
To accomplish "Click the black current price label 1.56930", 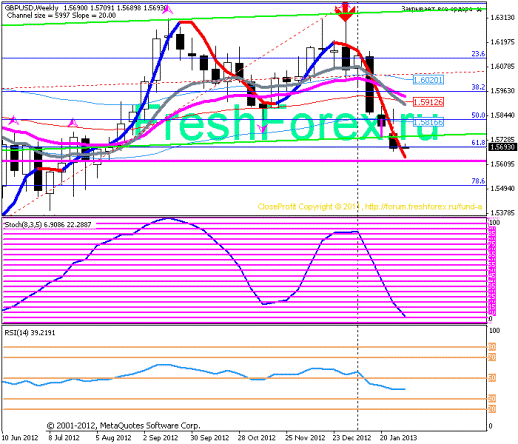I will (503, 147).
